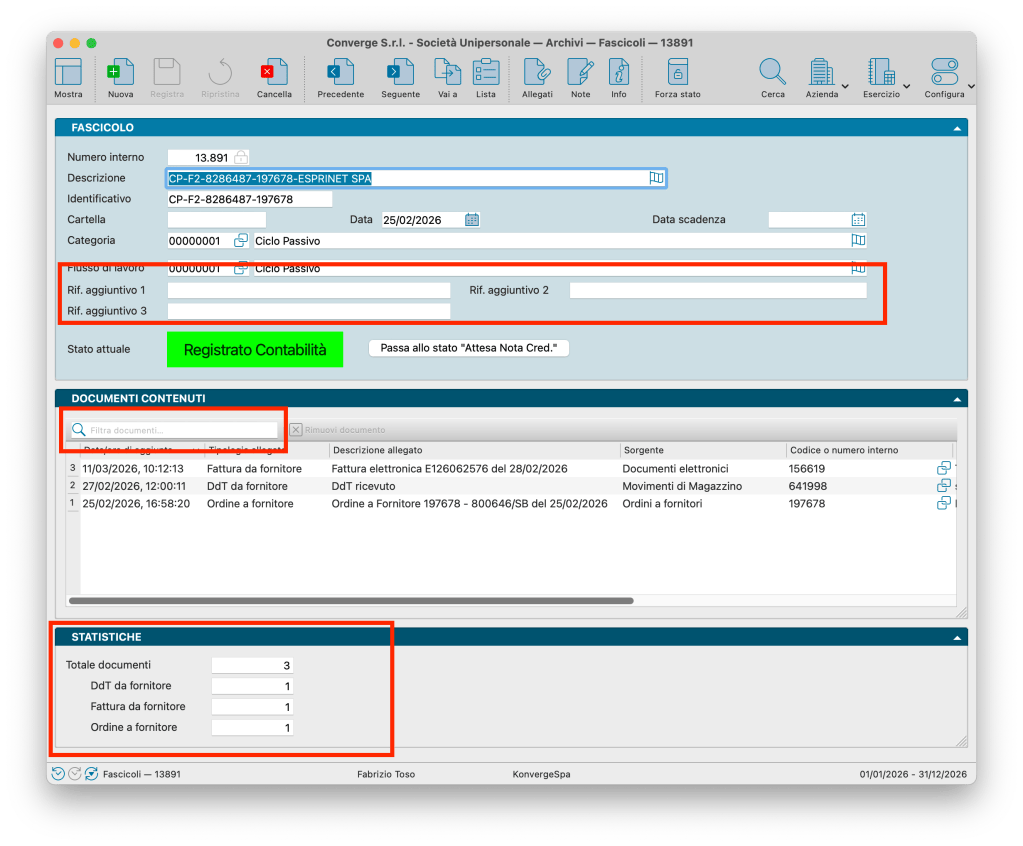The width and height of the screenshot is (1023, 846).
Task: Click the Identificativo input field
Action: 250,199
